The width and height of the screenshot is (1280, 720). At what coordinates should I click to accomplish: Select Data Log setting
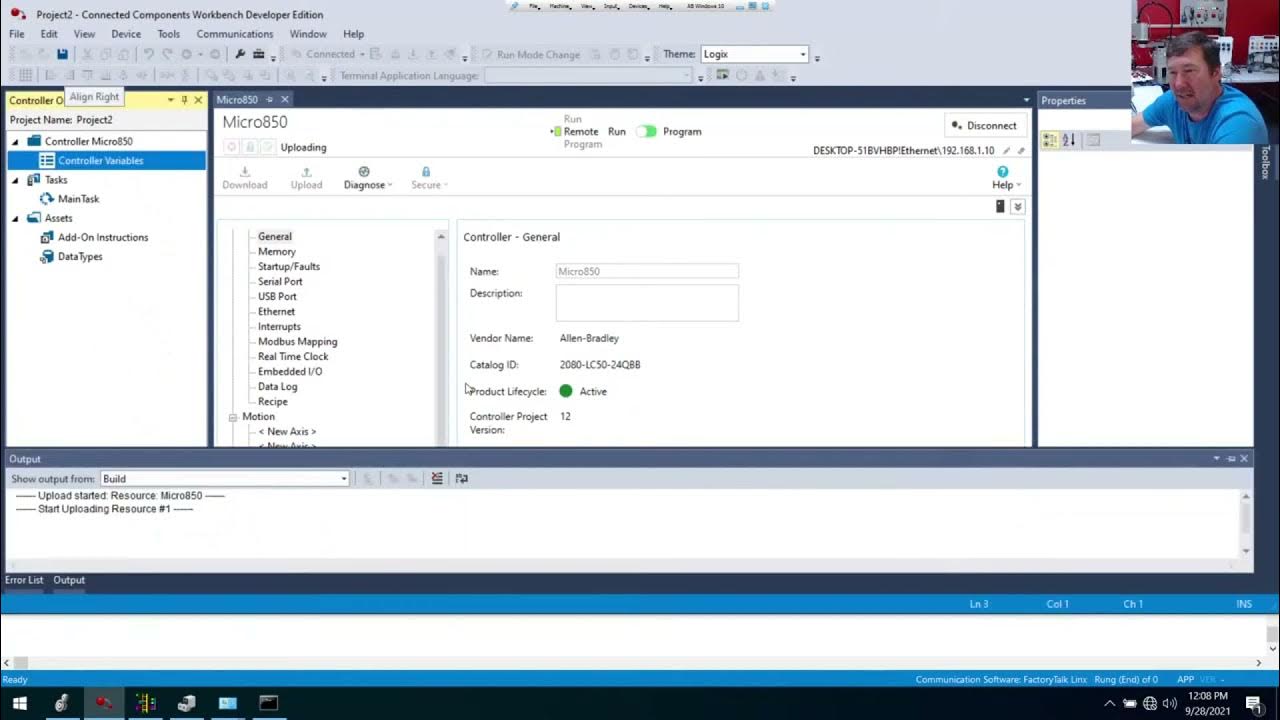[x=277, y=387]
